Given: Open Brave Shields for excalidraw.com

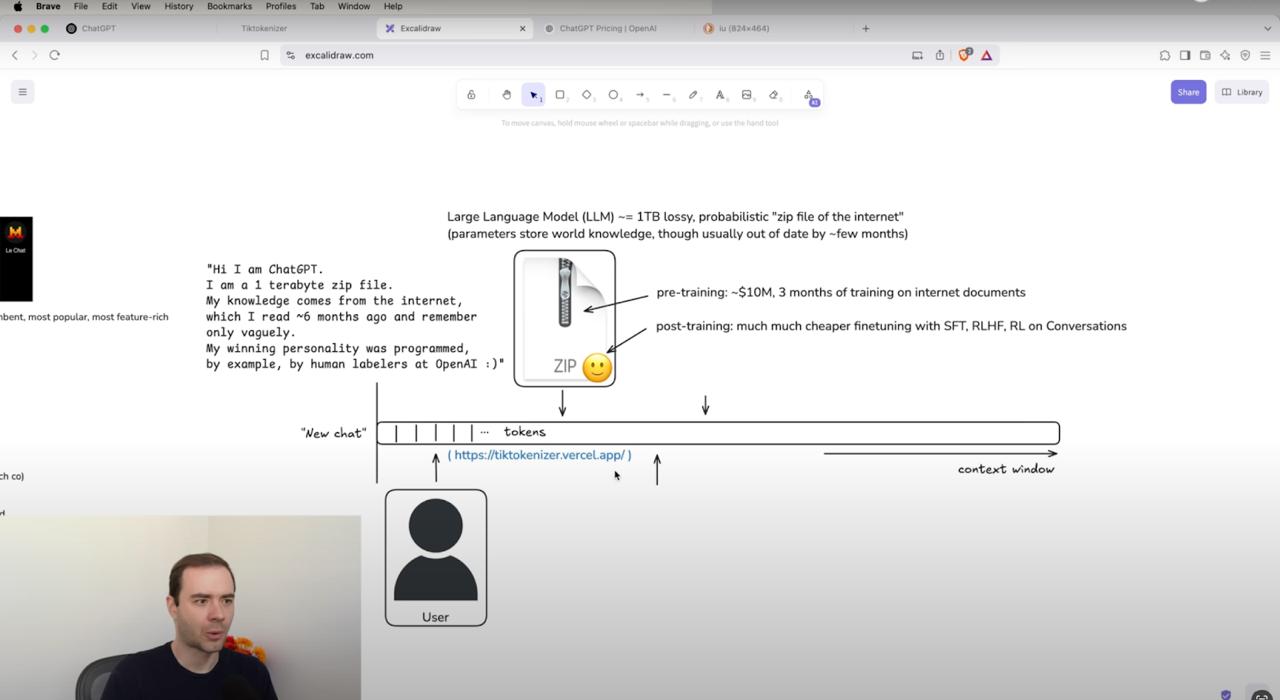Looking at the screenshot, I should tap(963, 55).
